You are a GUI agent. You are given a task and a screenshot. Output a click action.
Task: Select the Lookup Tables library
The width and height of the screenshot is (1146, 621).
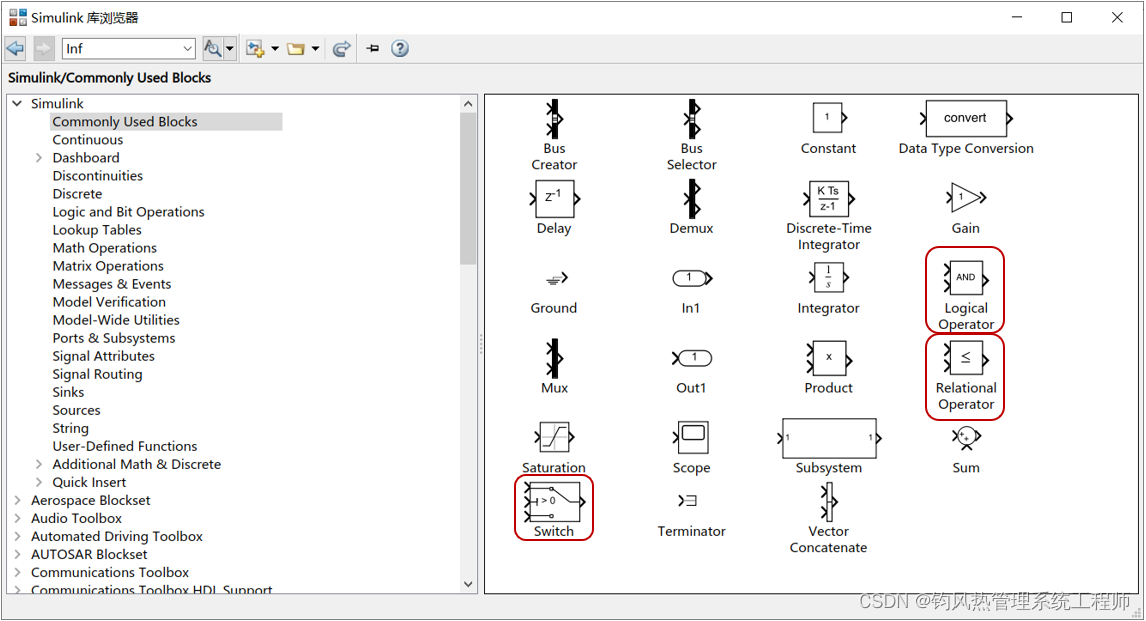96,230
